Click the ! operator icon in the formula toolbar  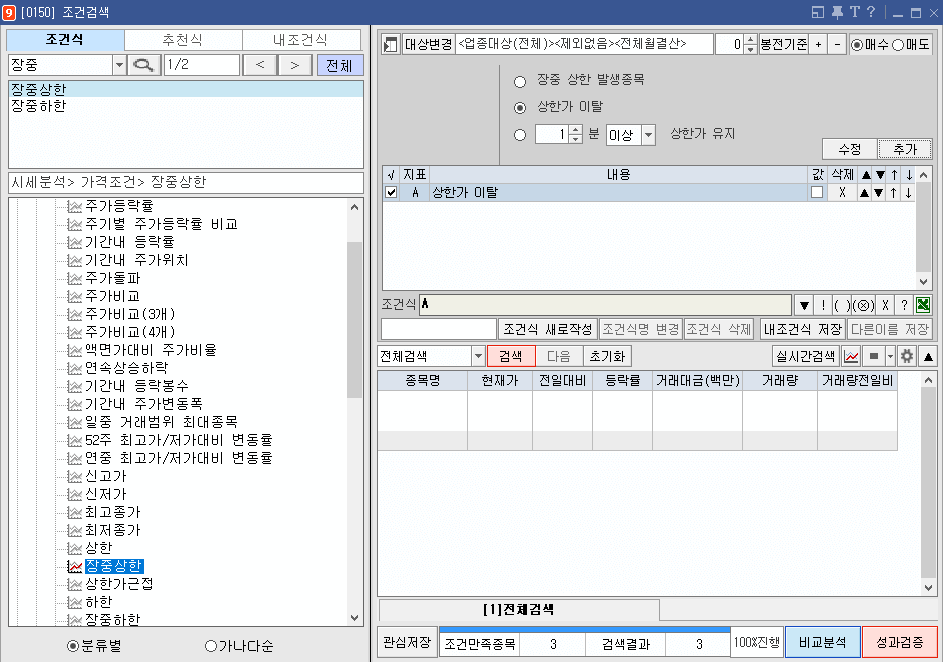coord(824,305)
